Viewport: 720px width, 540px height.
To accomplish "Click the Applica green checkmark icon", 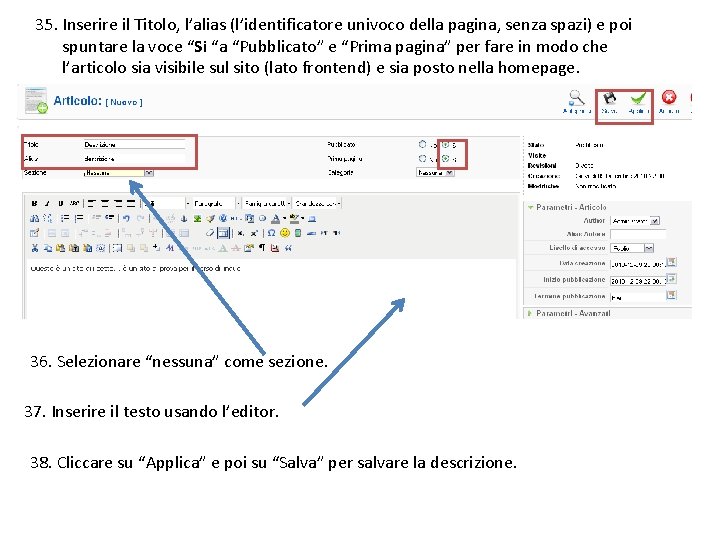I will point(638,98).
